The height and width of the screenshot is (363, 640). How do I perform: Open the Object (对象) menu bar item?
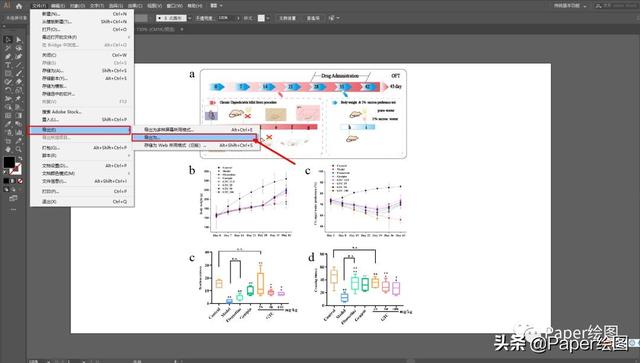[x=77, y=6]
